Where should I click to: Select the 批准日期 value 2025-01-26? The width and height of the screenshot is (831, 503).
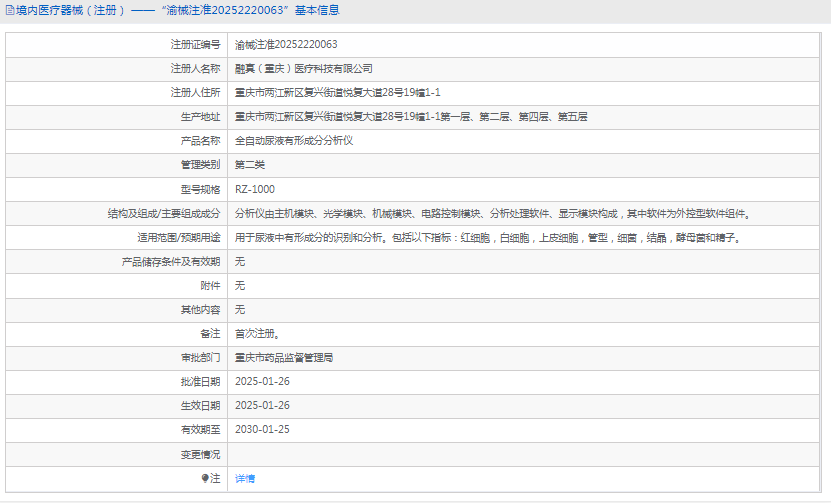pos(262,382)
